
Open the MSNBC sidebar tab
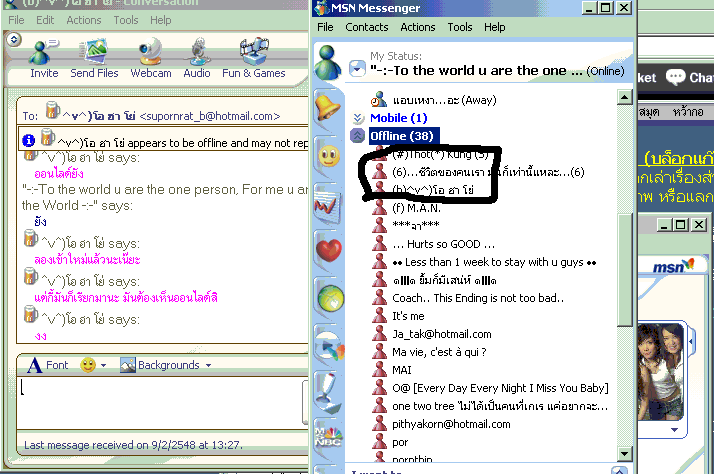328,436
